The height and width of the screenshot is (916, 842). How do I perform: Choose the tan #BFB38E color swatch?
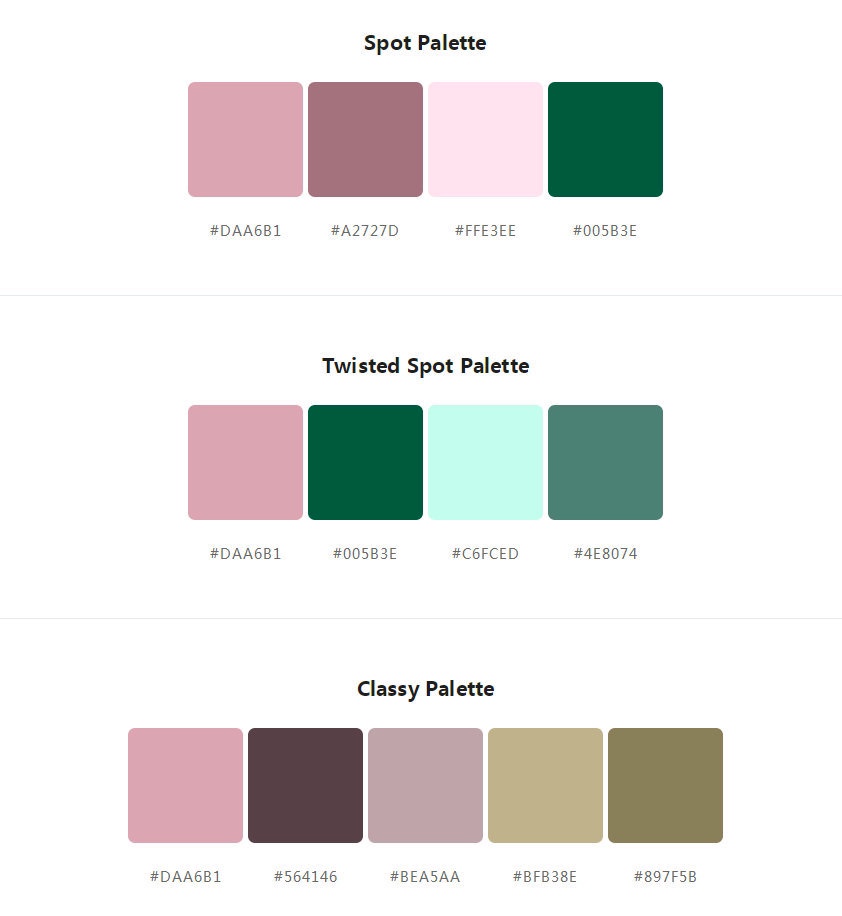click(x=545, y=785)
